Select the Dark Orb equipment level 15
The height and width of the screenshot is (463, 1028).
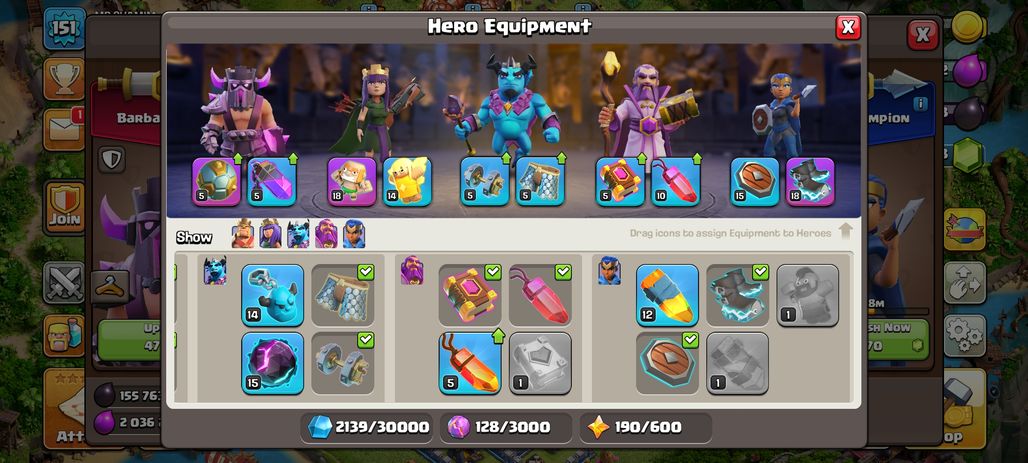[272, 363]
